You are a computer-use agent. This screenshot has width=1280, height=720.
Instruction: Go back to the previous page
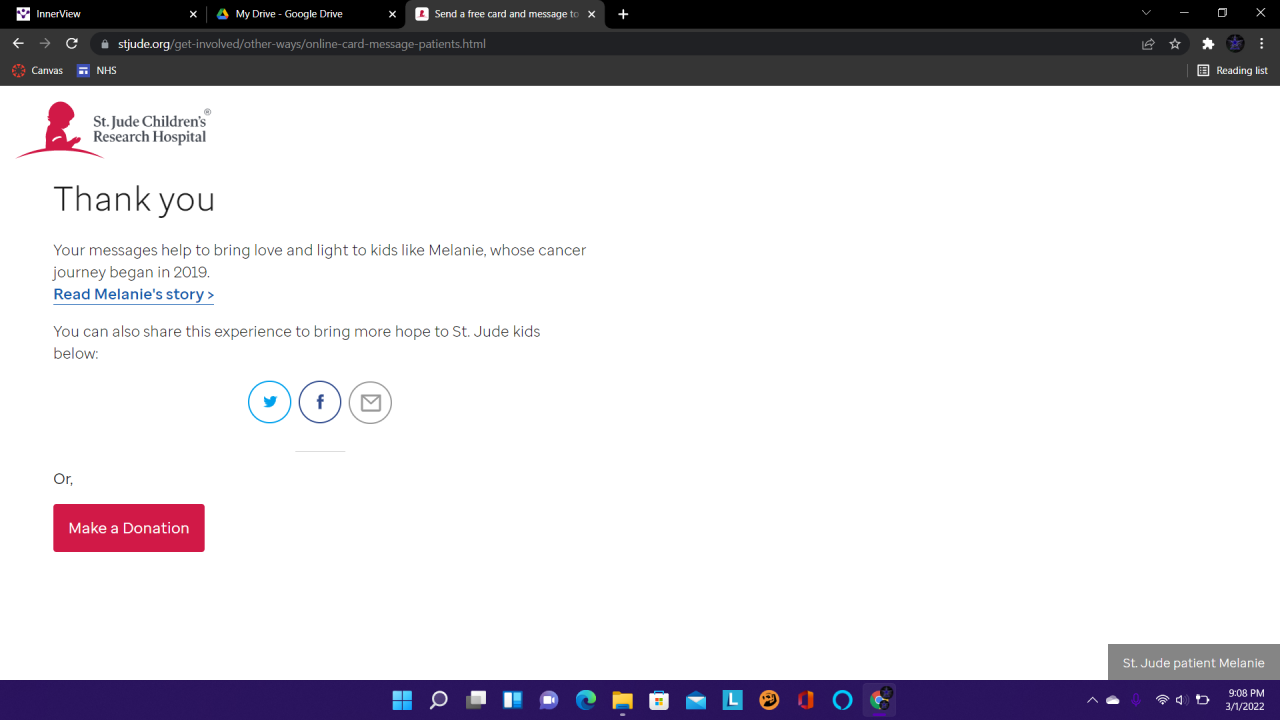(18, 44)
